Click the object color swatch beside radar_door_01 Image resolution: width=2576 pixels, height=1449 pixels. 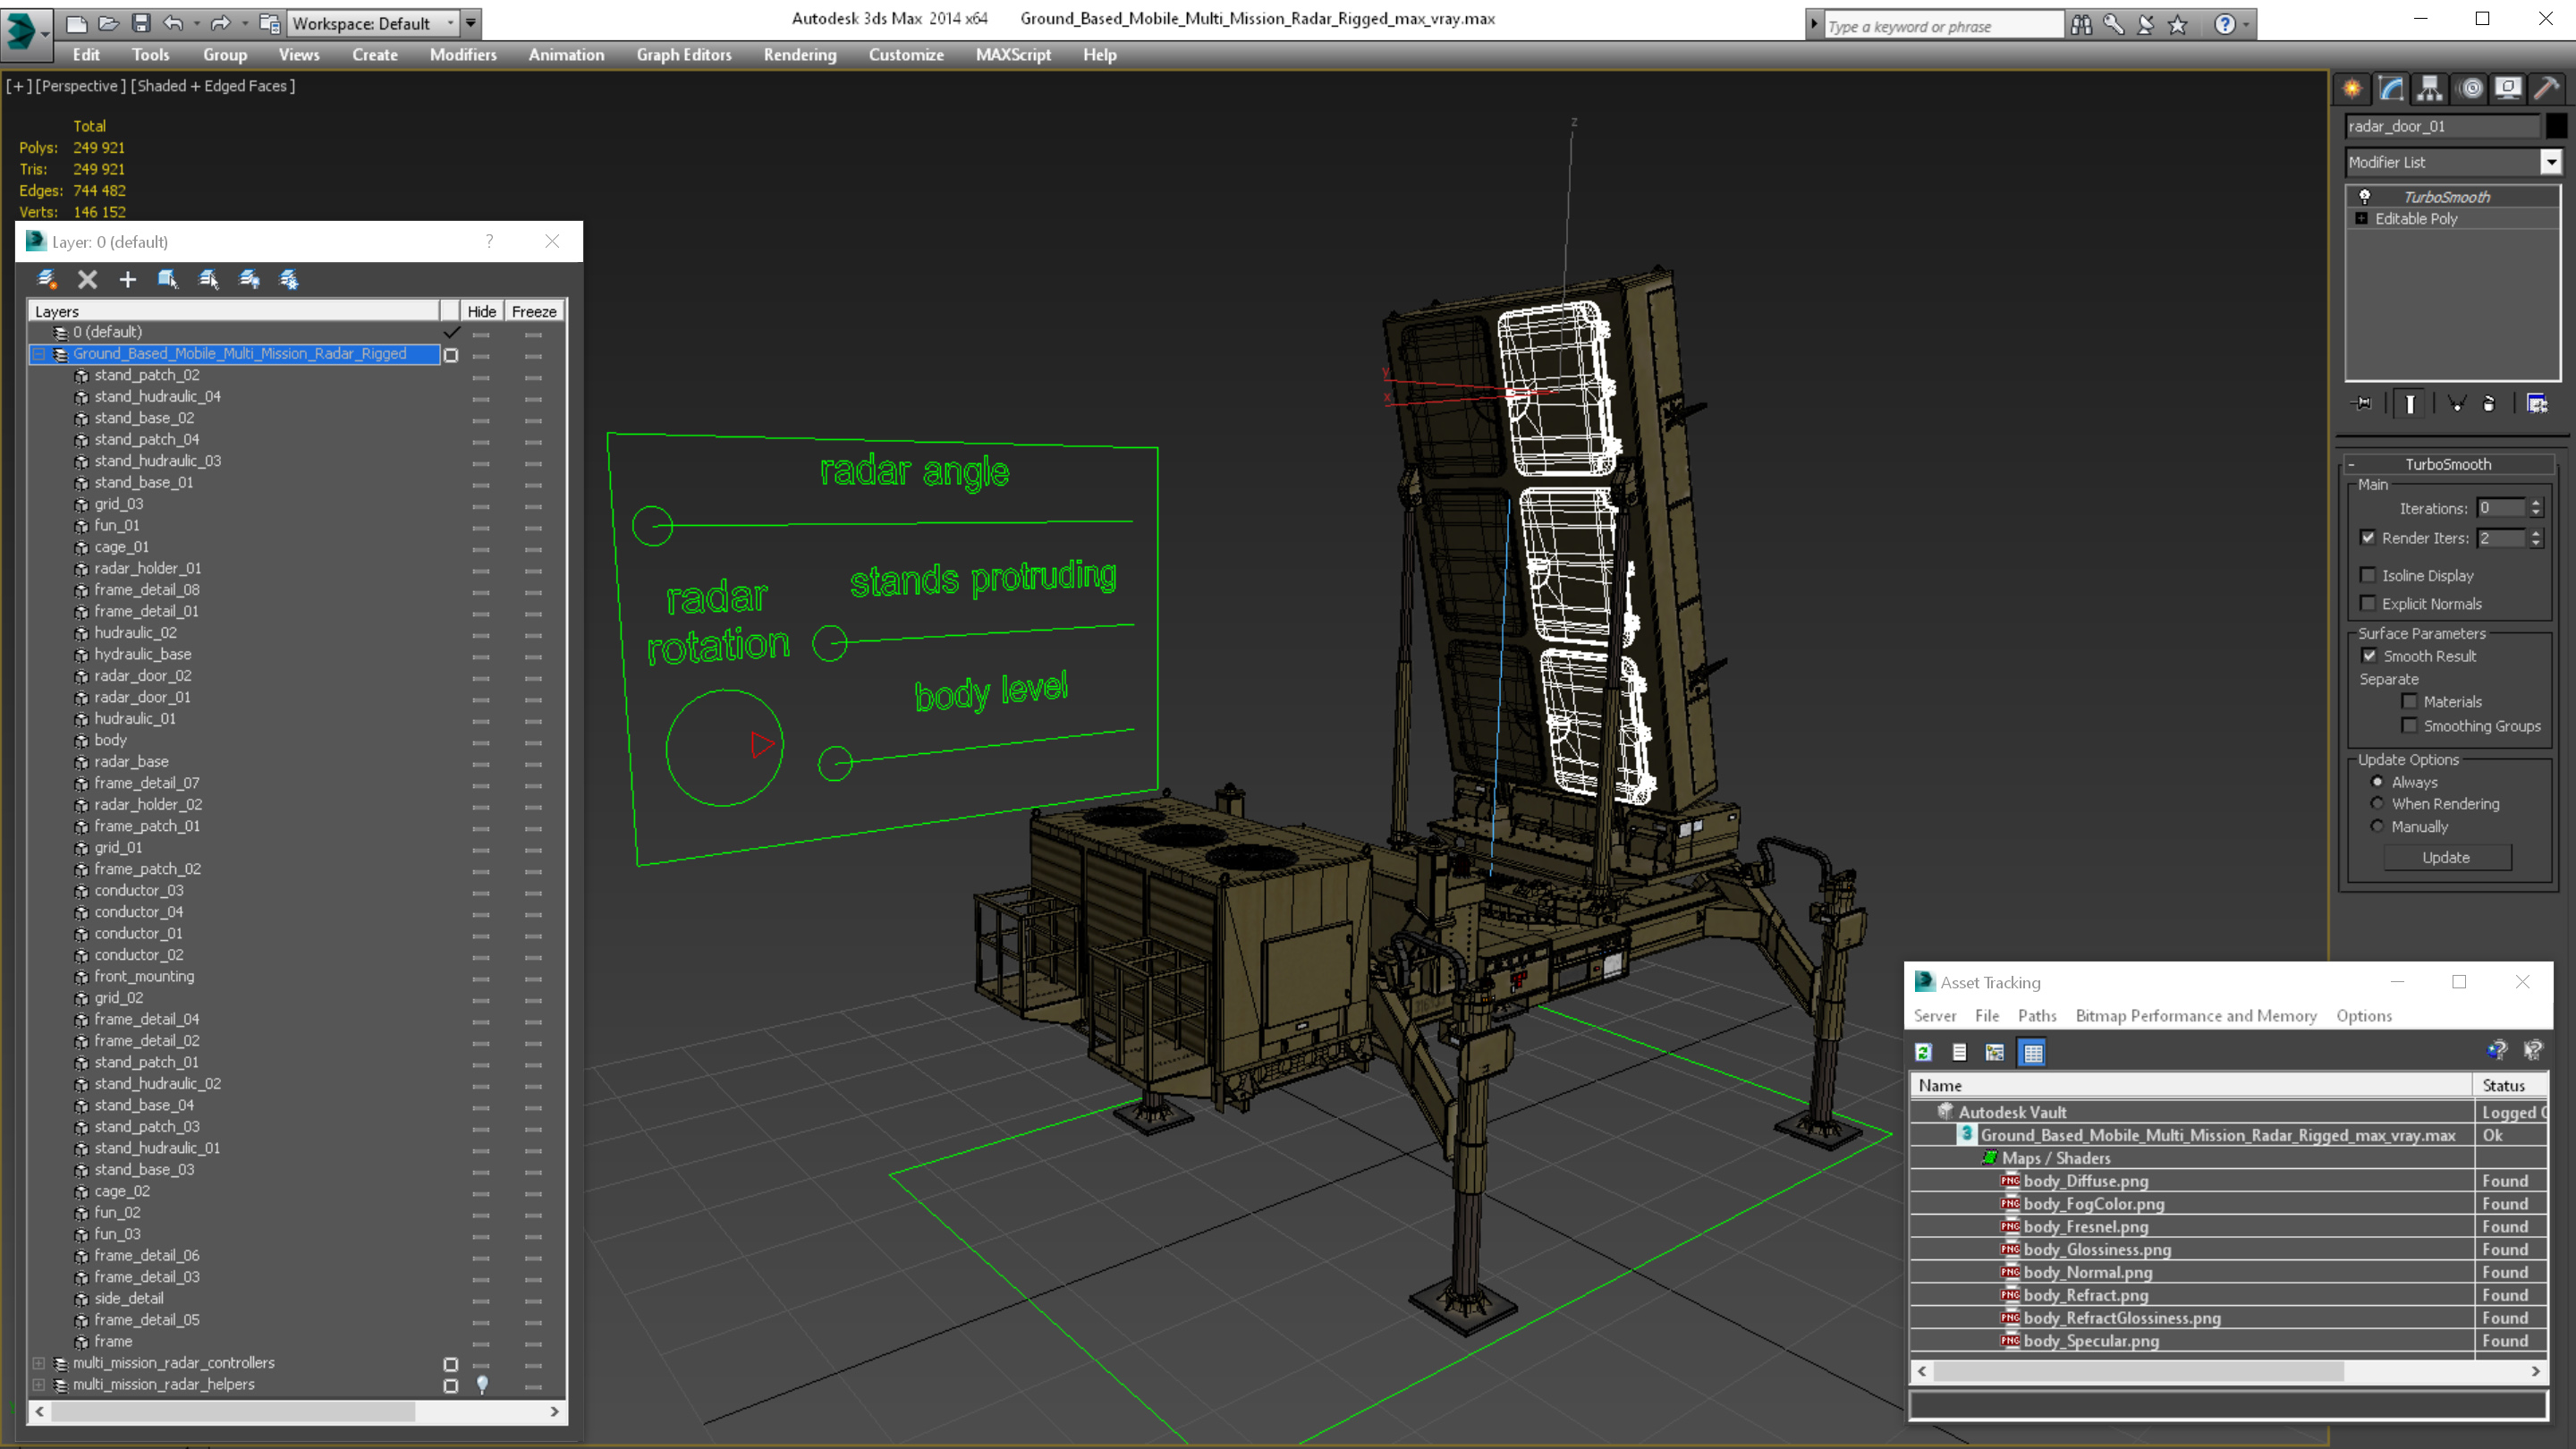(x=2556, y=126)
